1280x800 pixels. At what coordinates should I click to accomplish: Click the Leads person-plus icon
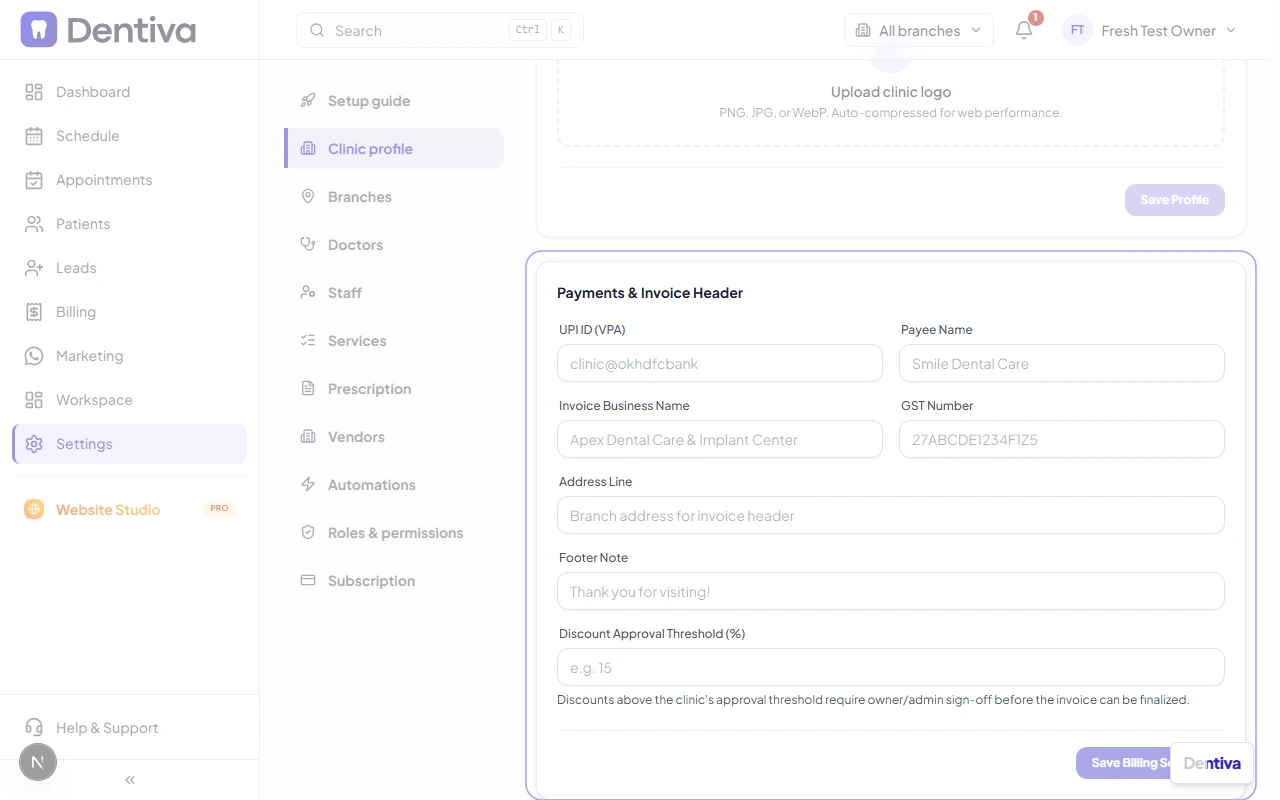pos(34,268)
